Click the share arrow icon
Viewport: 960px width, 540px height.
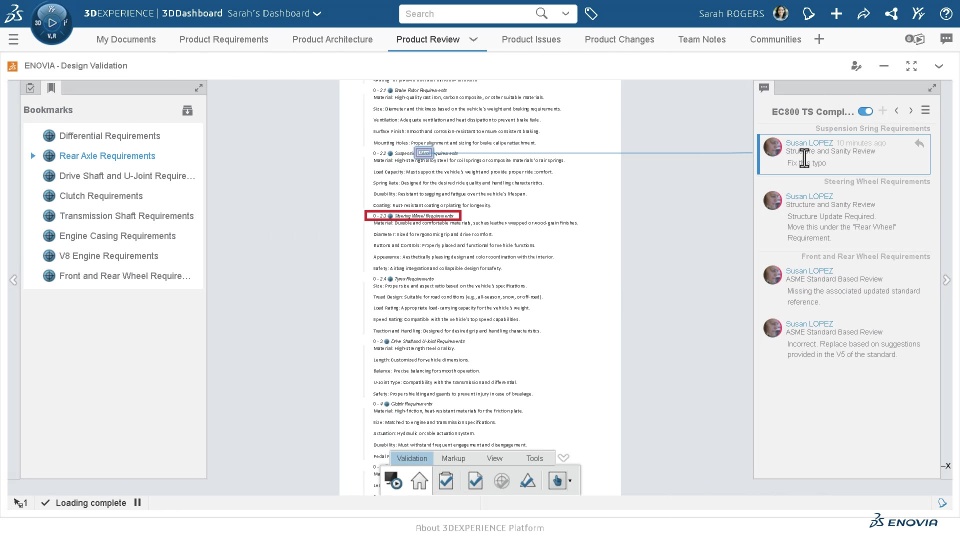[863, 13]
